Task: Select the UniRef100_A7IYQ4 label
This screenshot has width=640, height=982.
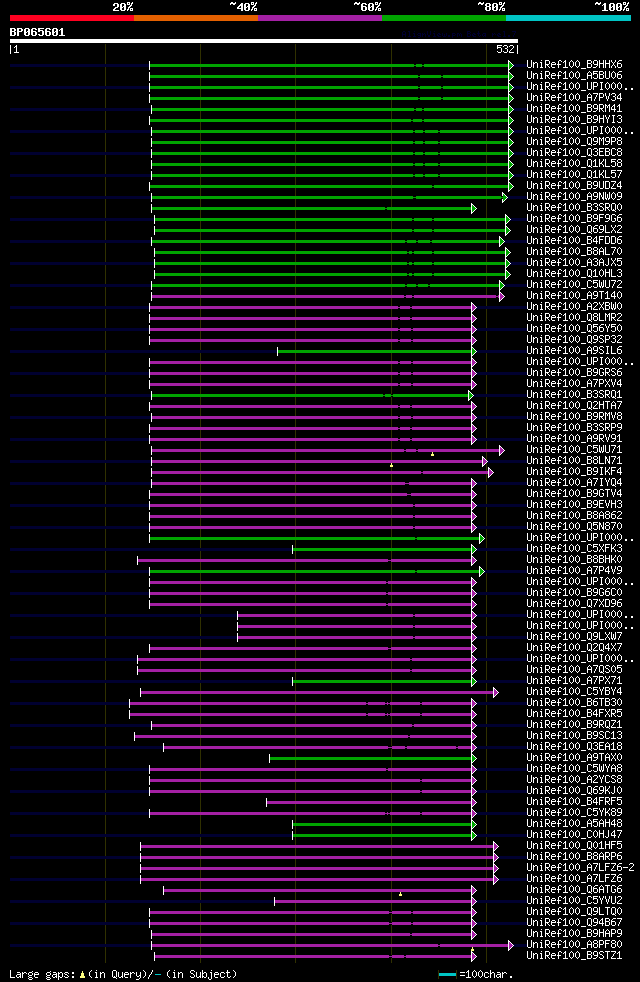Action: pyautogui.click(x=574, y=482)
